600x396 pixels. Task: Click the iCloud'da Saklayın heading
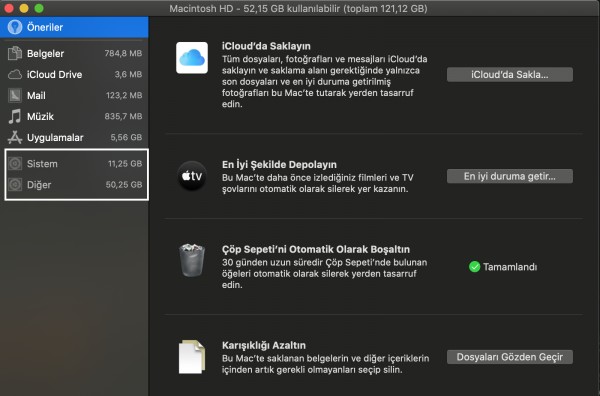(x=266, y=46)
